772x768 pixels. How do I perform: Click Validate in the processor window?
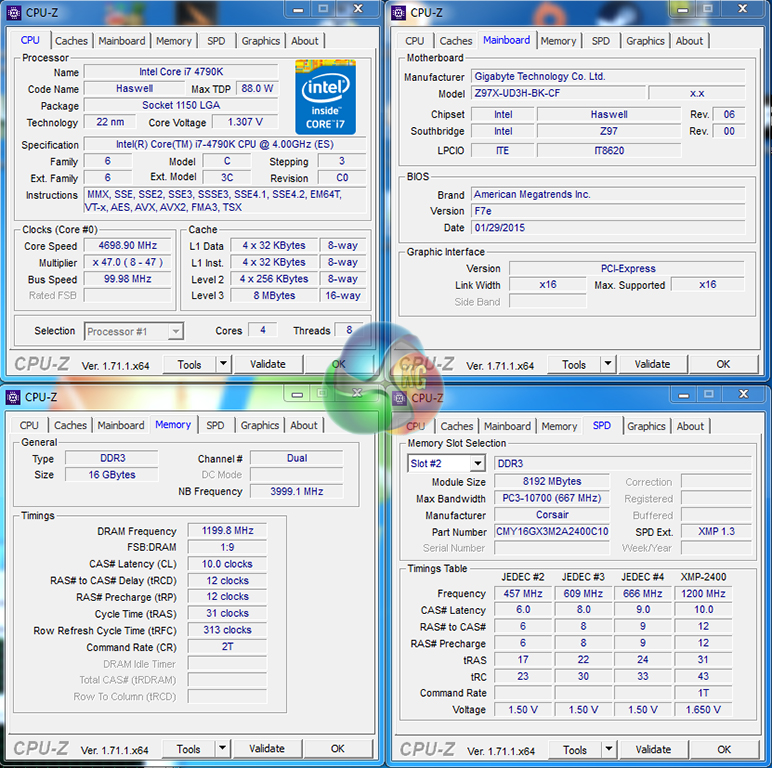(267, 365)
